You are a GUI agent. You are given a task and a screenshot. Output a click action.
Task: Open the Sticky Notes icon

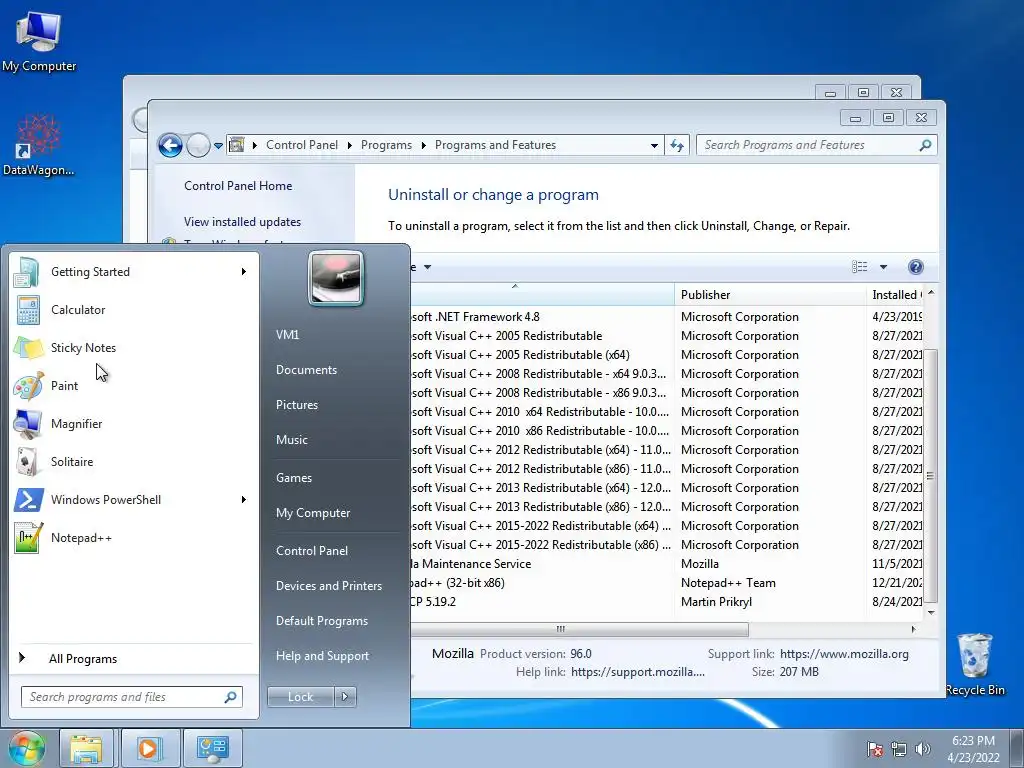28,347
